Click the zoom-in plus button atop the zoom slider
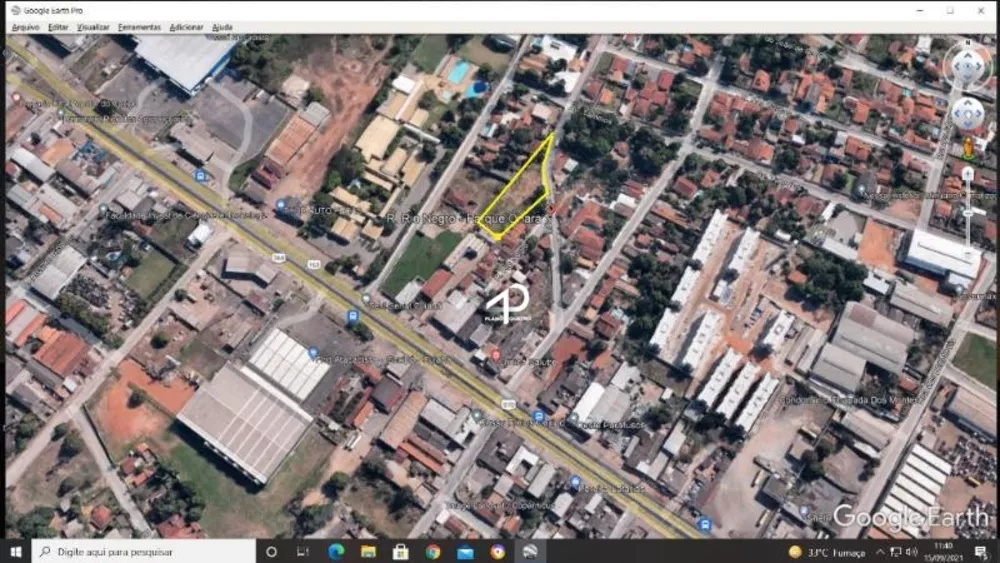The height and width of the screenshot is (563, 1000). click(x=968, y=173)
